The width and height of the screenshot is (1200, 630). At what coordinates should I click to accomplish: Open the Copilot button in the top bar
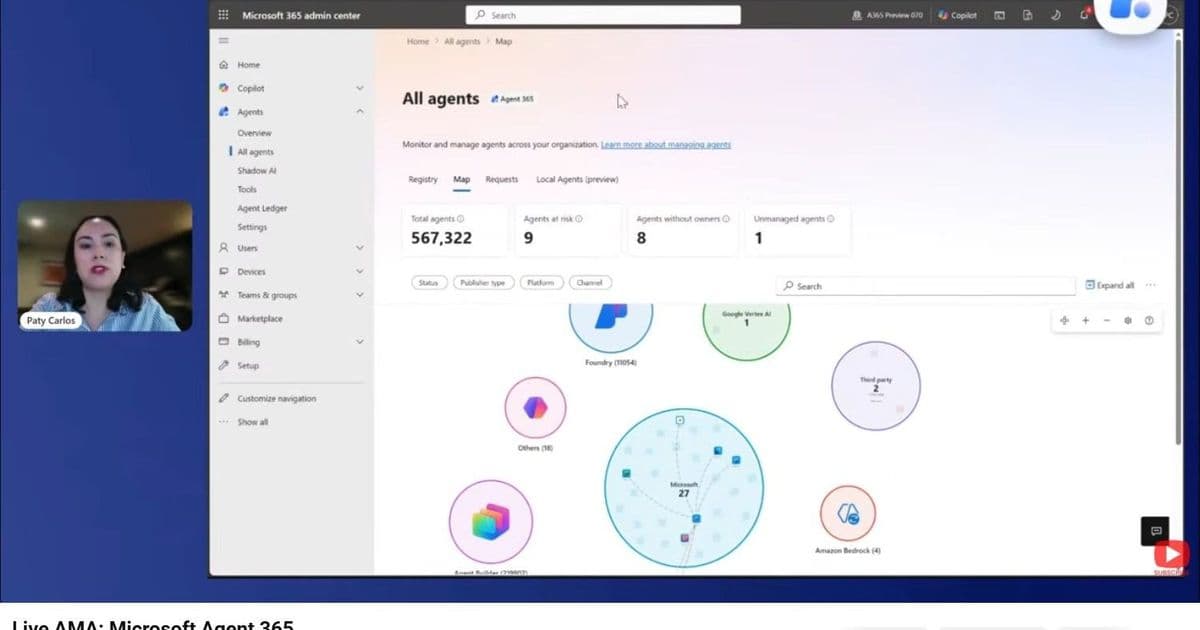point(958,15)
